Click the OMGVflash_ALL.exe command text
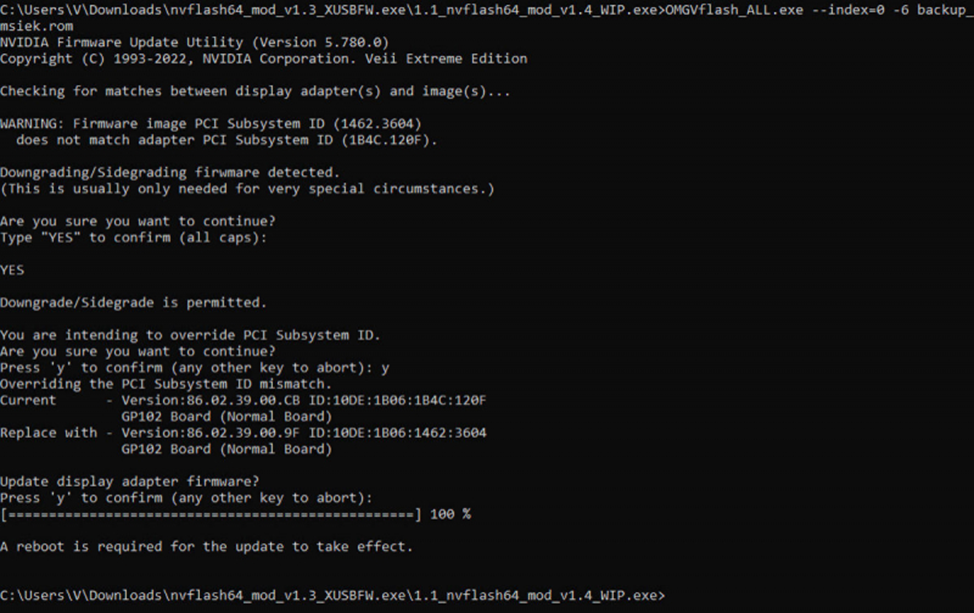This screenshot has height=613, width=974. tap(734, 10)
